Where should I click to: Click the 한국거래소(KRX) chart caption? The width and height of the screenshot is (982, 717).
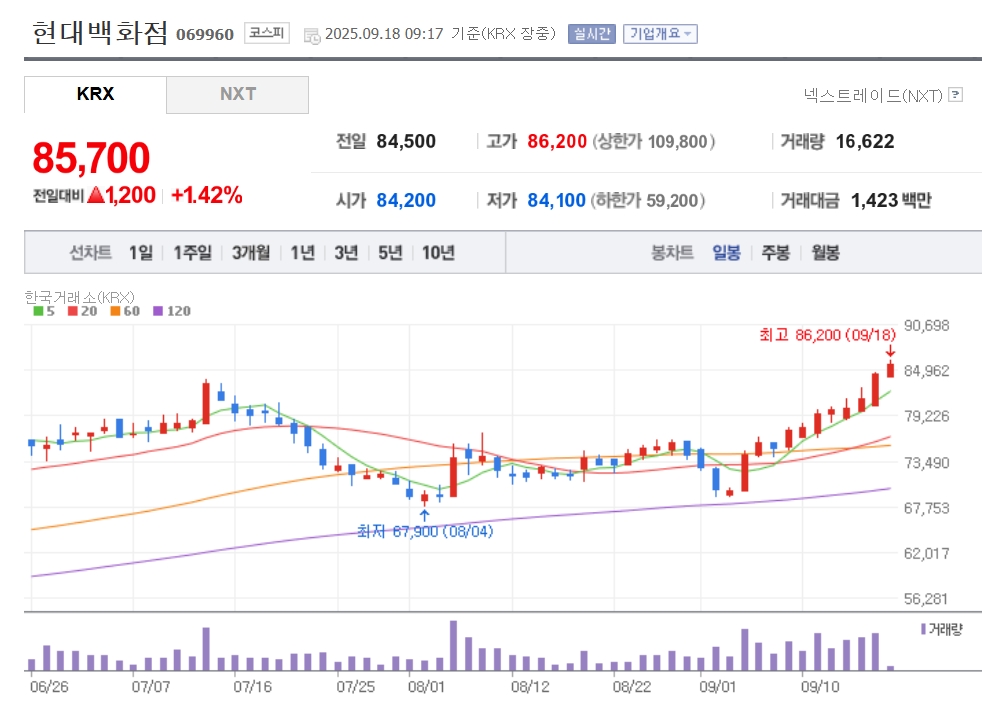tap(80, 297)
